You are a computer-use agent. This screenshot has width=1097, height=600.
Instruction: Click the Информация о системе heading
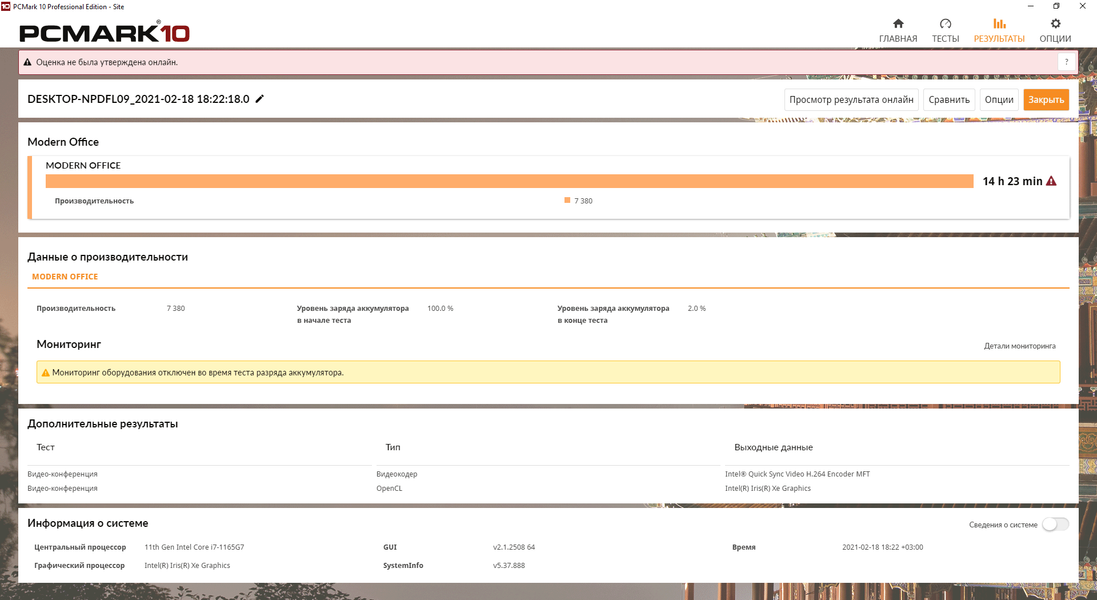(87, 523)
